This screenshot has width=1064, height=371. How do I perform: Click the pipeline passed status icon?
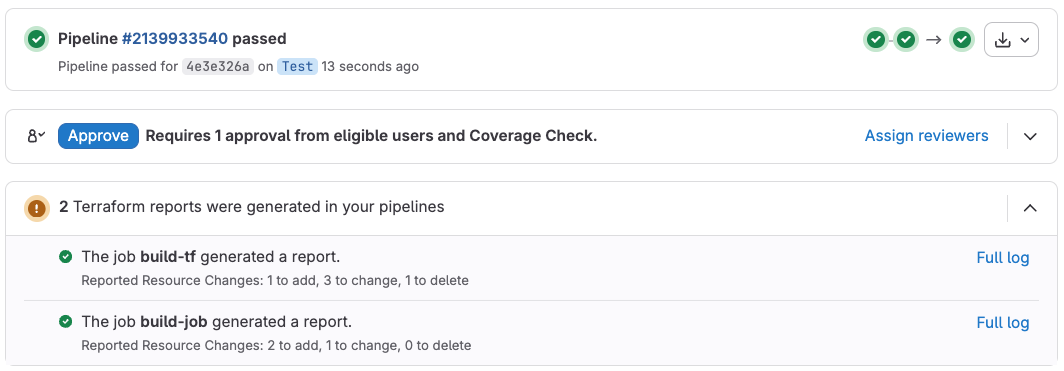(x=36, y=39)
